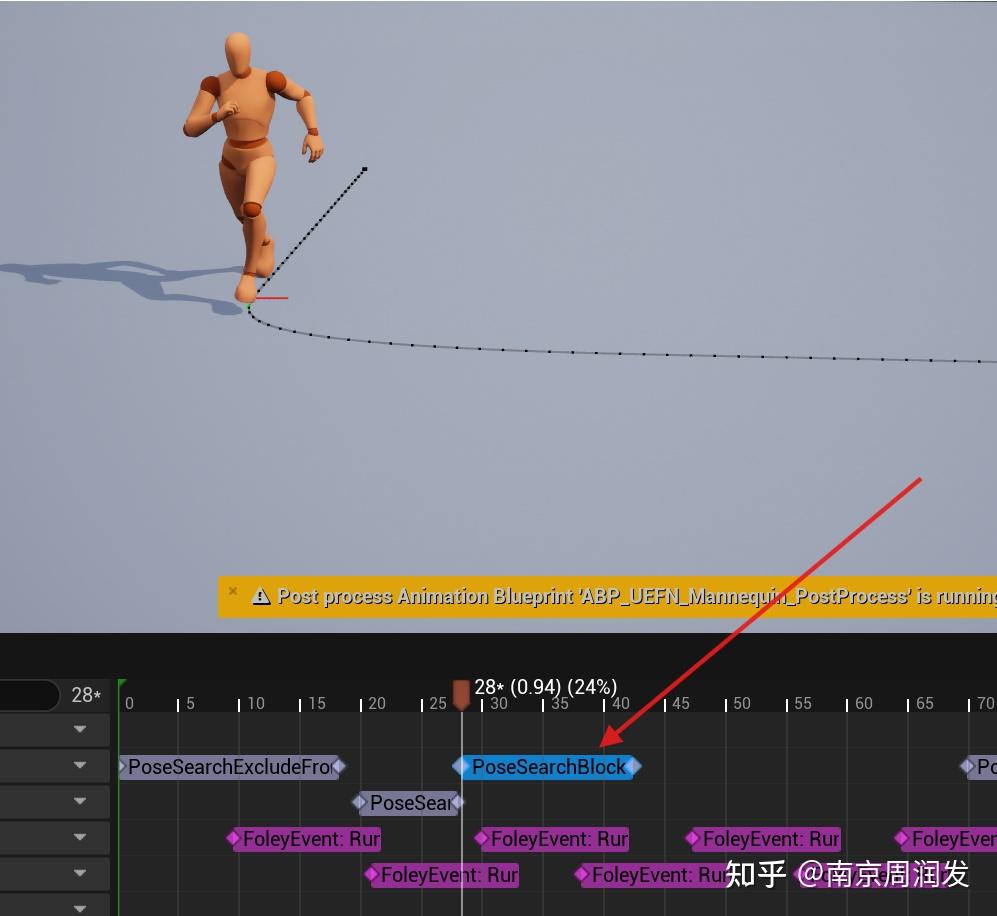The width and height of the screenshot is (997, 916).
Task: Open dropdown of the PoseSearchBlock track
Action: [79, 765]
